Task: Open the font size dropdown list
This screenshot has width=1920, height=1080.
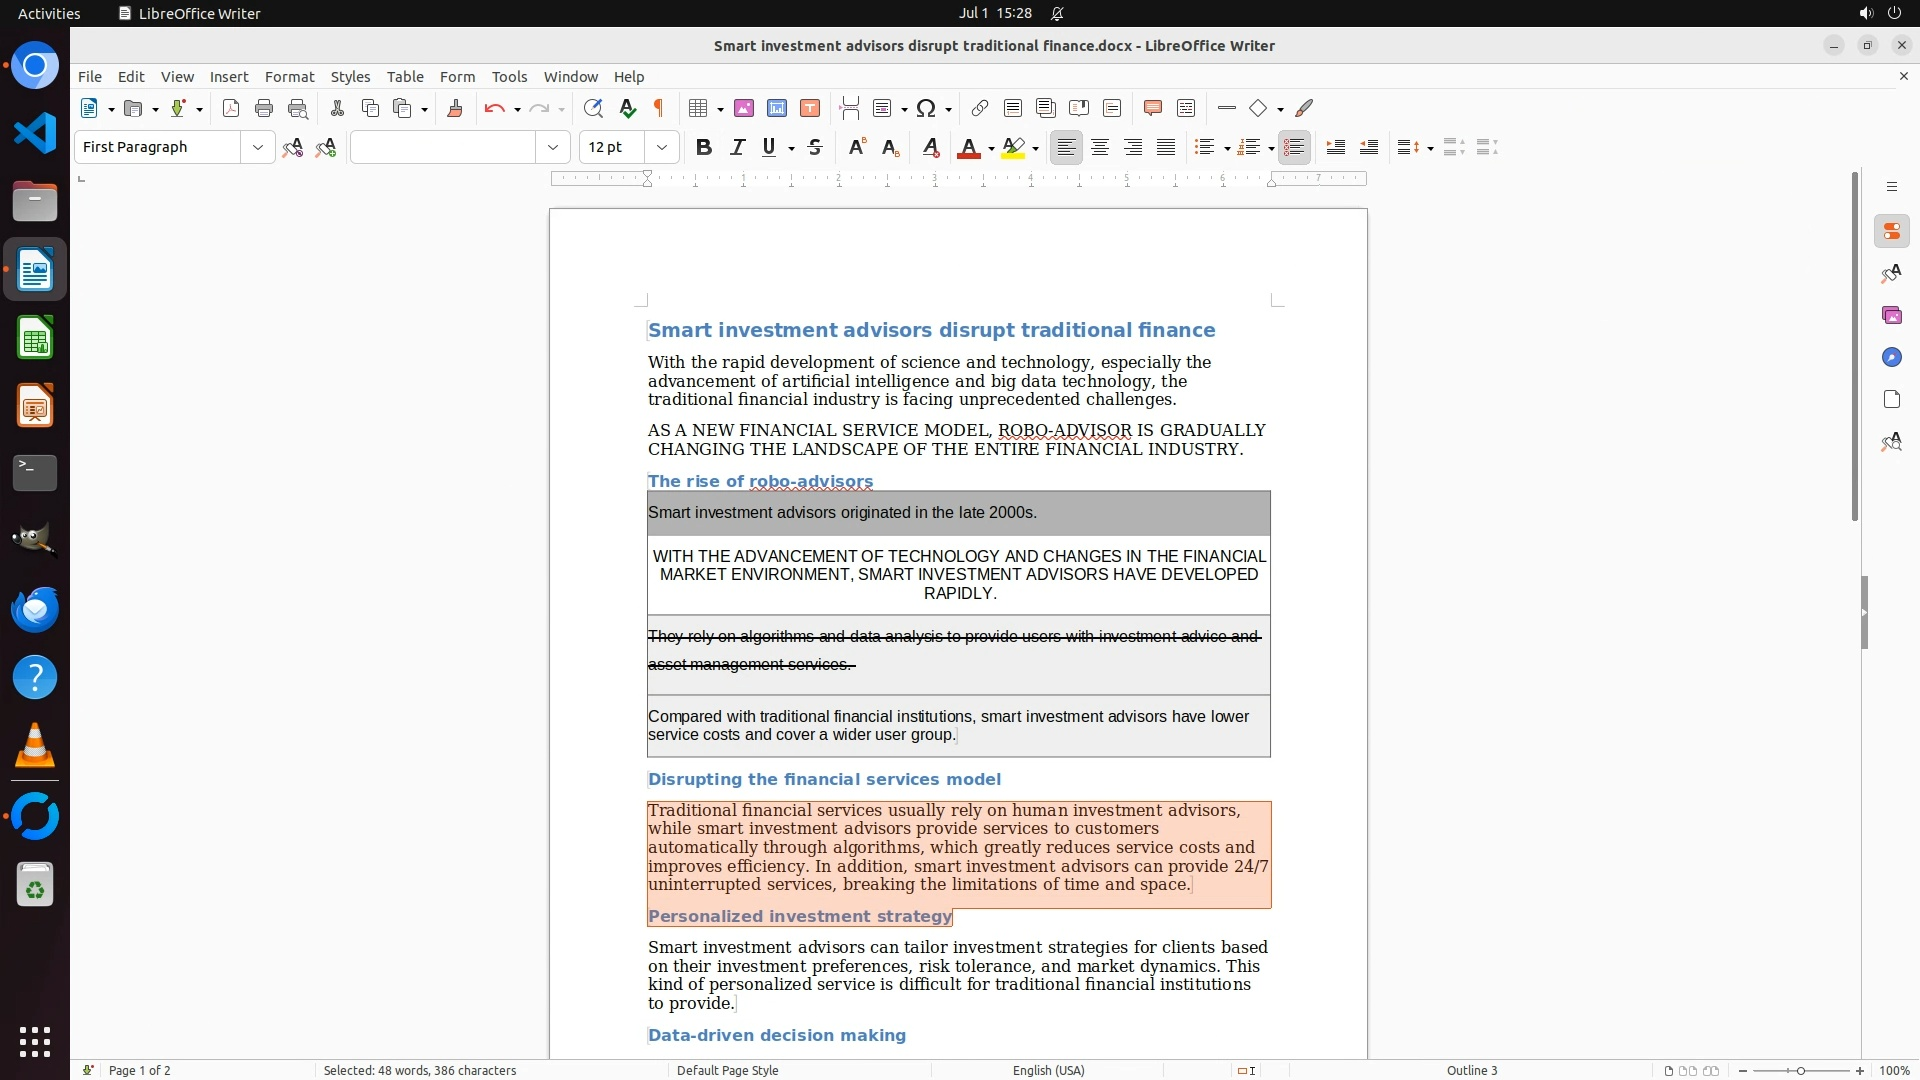Action: [662, 147]
